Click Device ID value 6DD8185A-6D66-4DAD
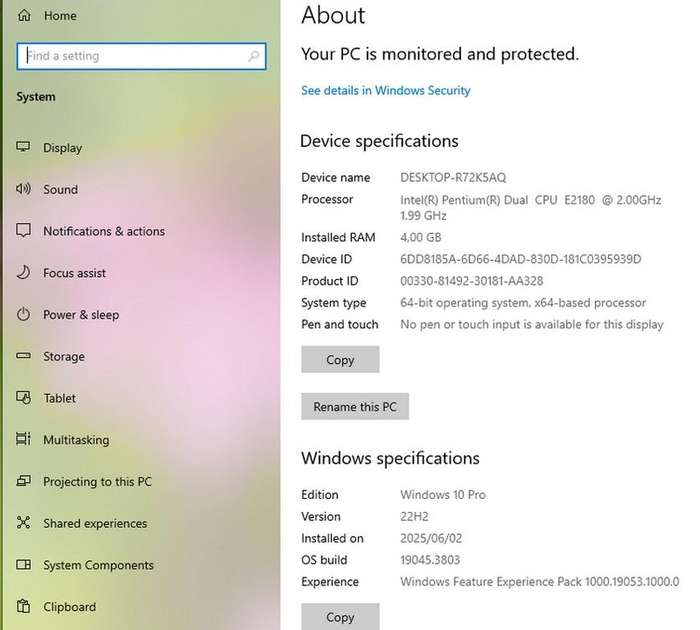Screen dimensions: 700x630 pos(521,259)
